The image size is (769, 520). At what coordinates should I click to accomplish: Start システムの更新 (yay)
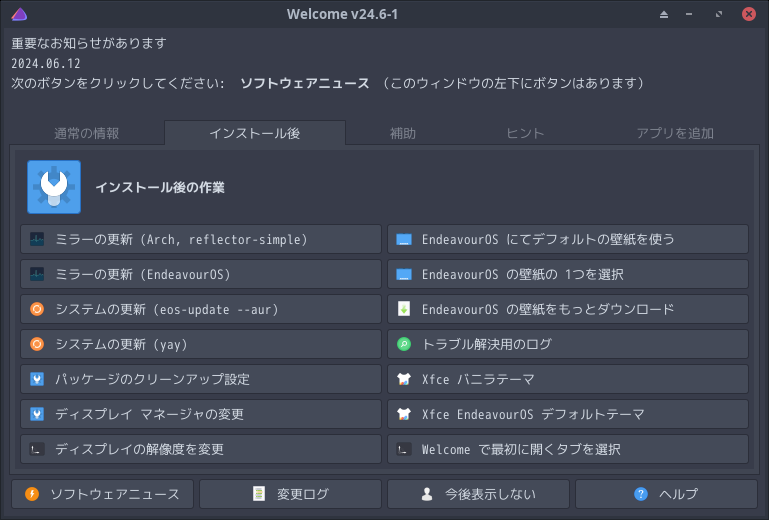pyautogui.click(x=201, y=344)
